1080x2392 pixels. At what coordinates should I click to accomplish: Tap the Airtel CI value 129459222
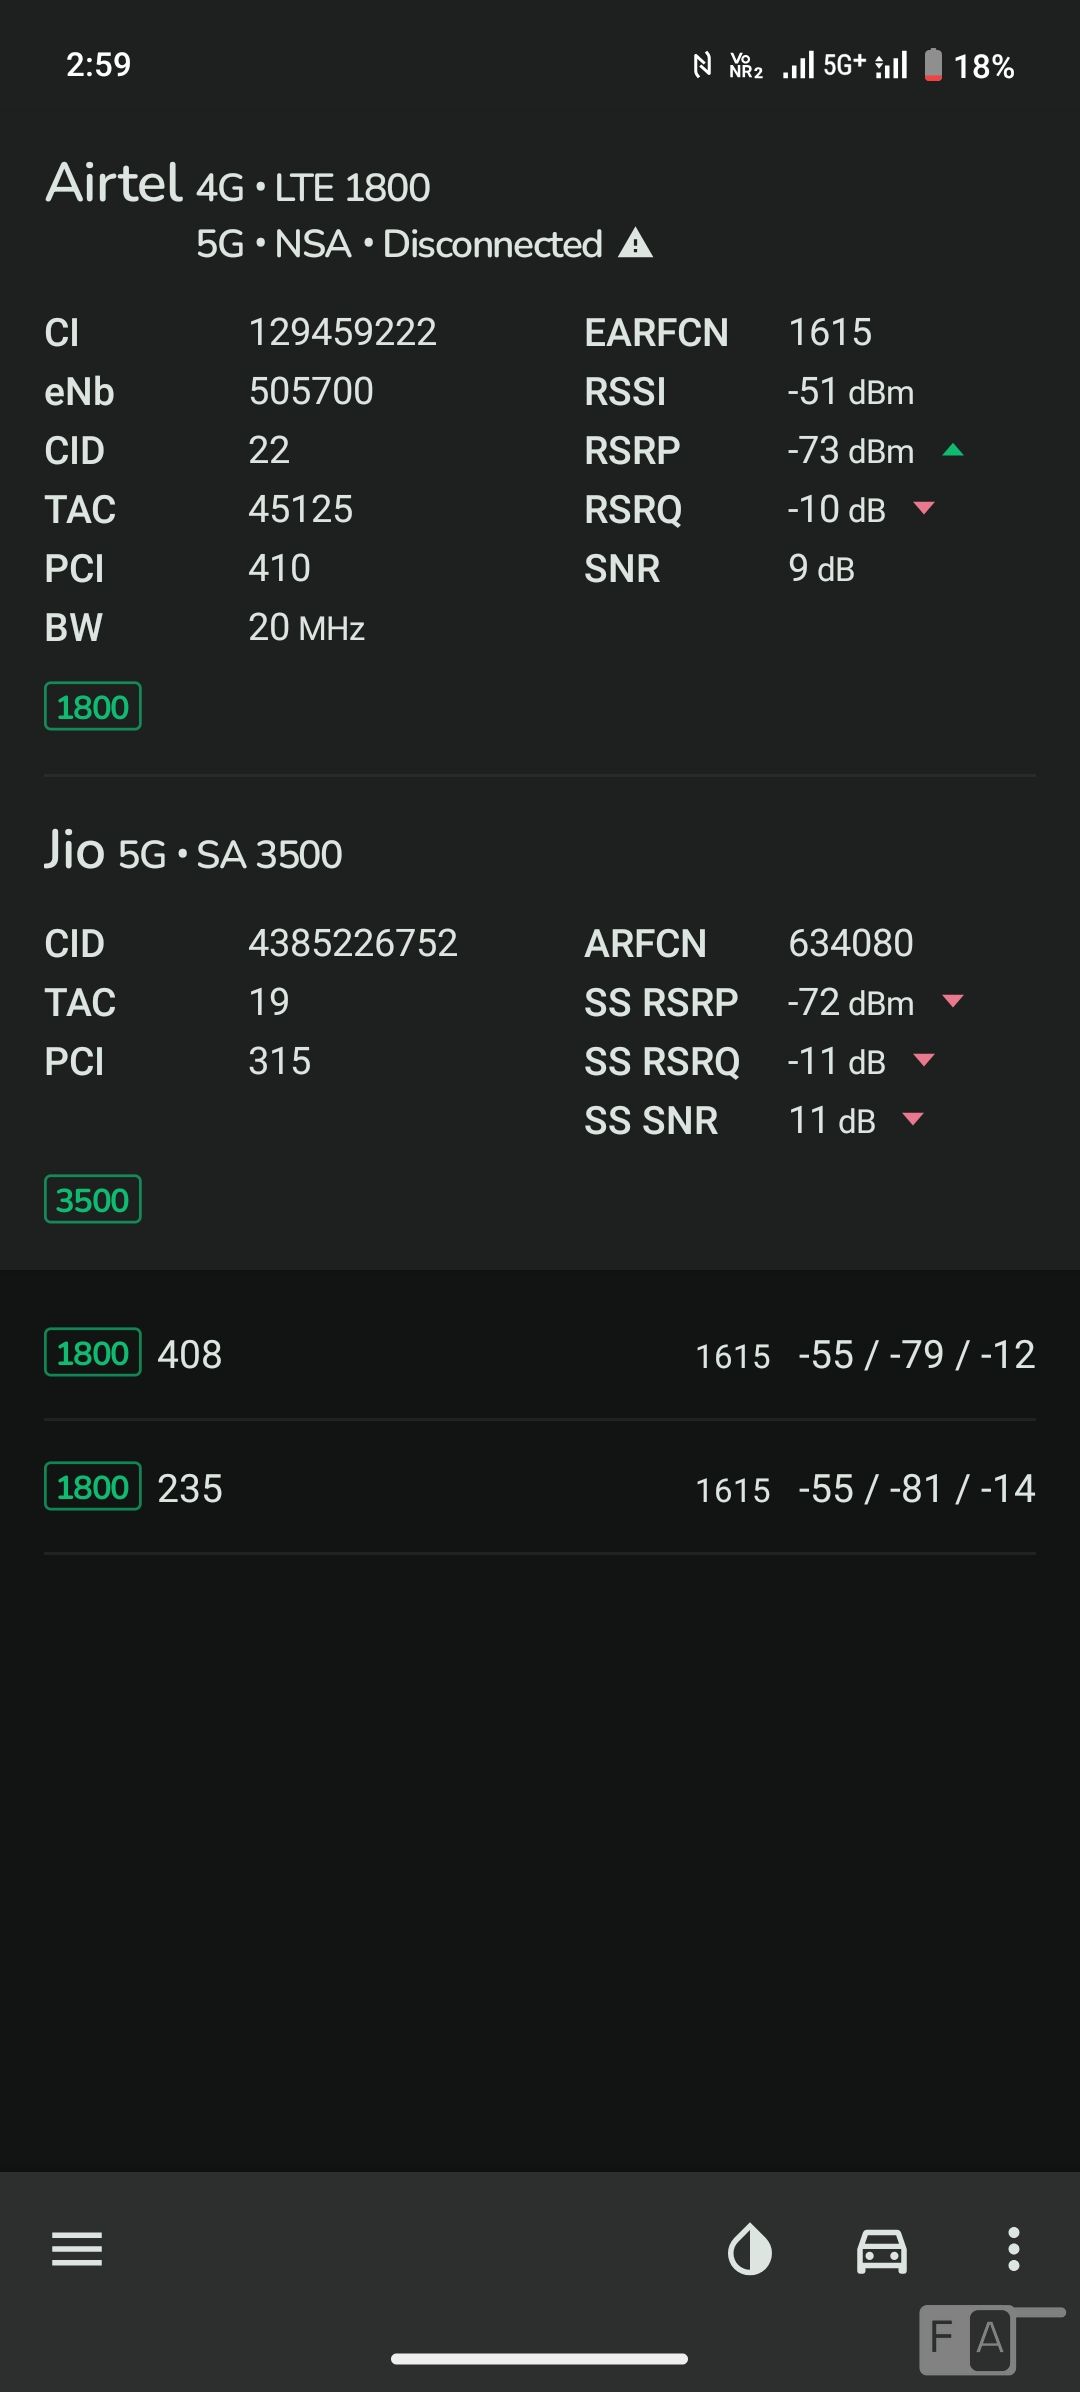pyautogui.click(x=343, y=332)
